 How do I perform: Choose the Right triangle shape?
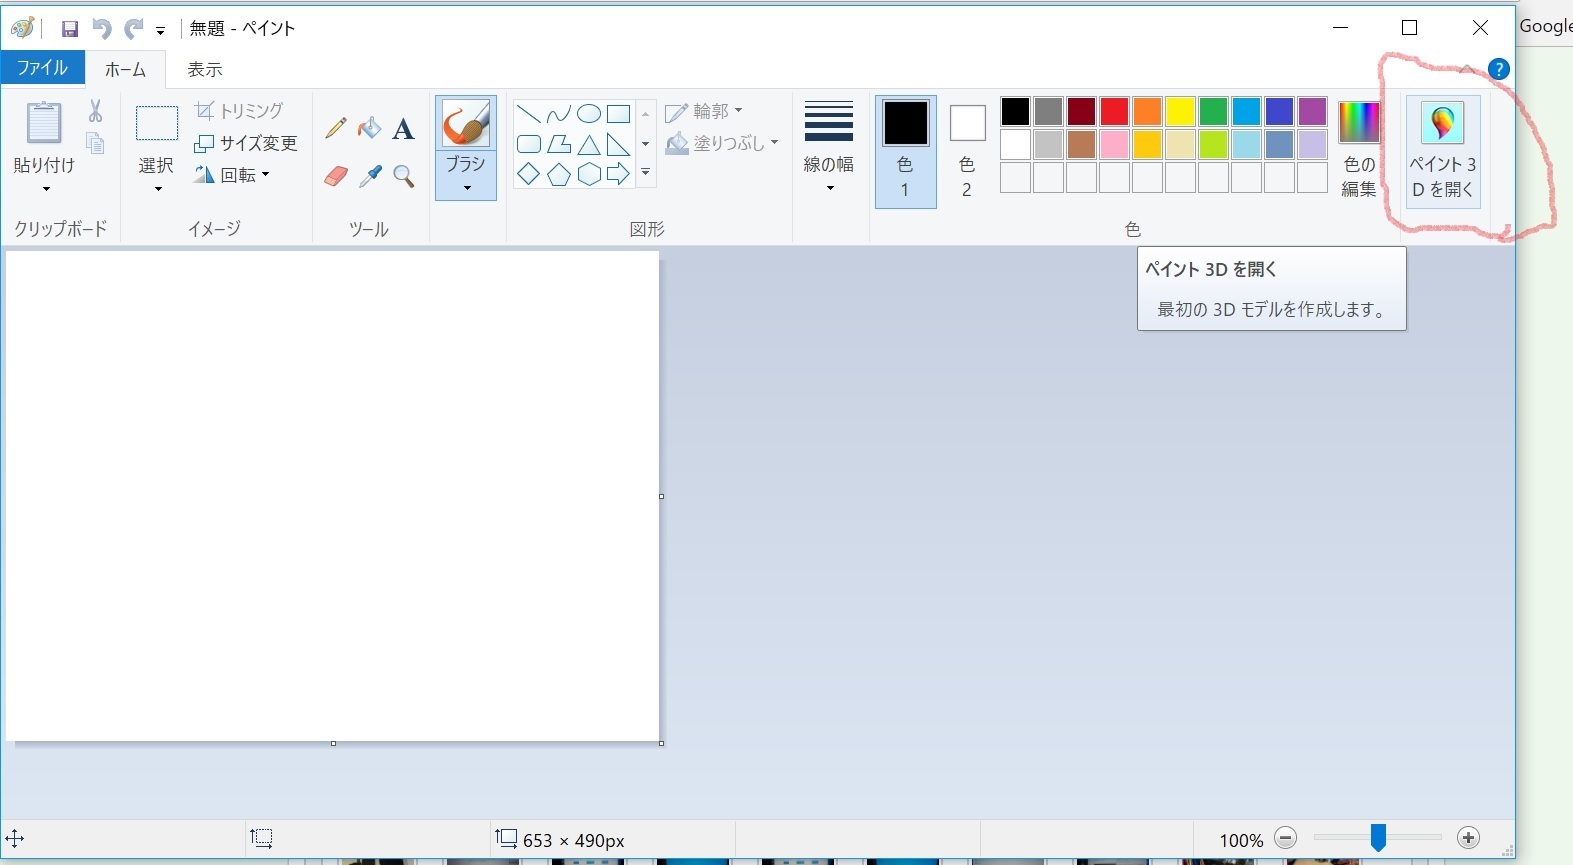tap(619, 145)
